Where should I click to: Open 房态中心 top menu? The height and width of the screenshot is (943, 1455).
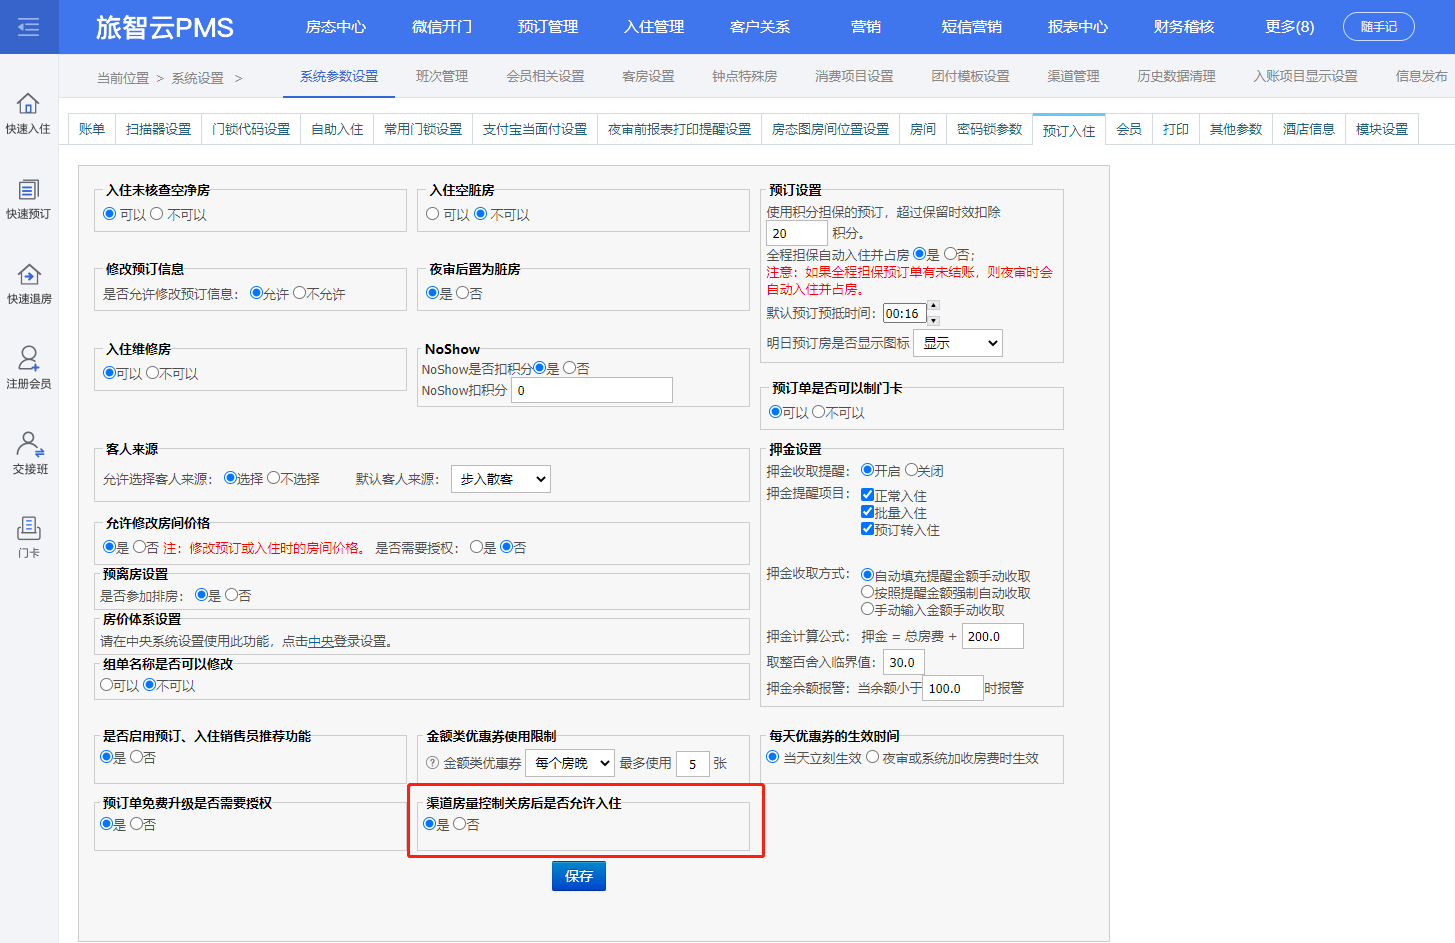click(336, 27)
